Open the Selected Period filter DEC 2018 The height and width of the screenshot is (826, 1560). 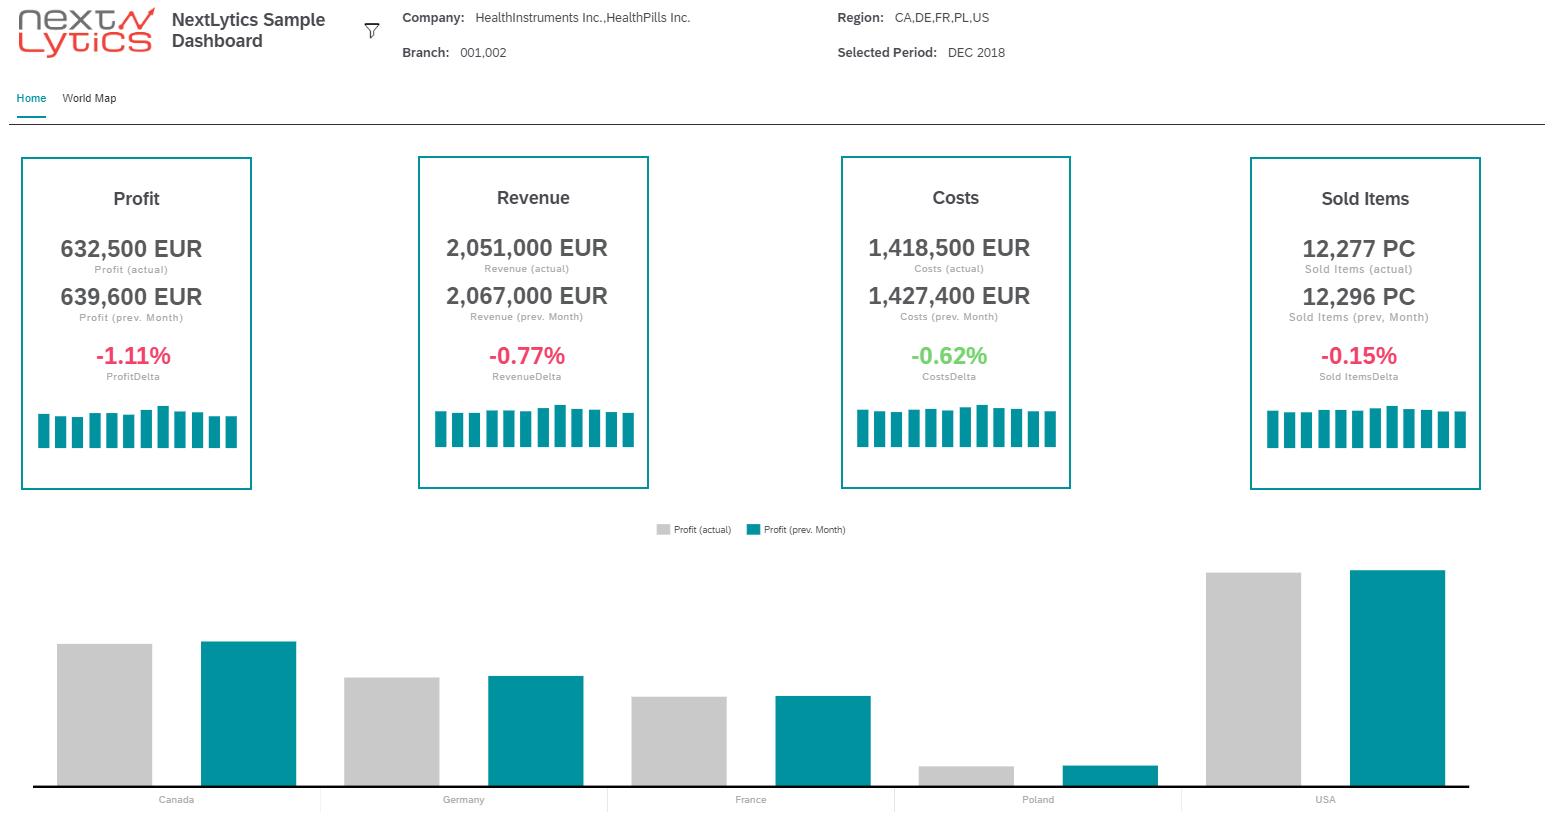pos(976,52)
